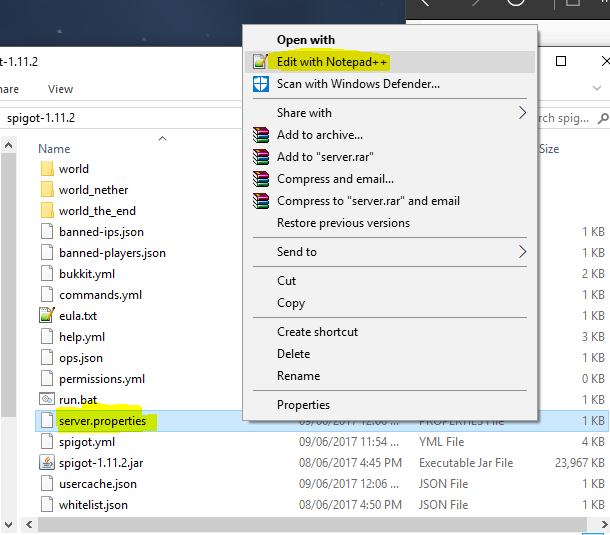
Task: Click WinRAR icon beside Add to "server.rar"
Action: tap(261, 157)
